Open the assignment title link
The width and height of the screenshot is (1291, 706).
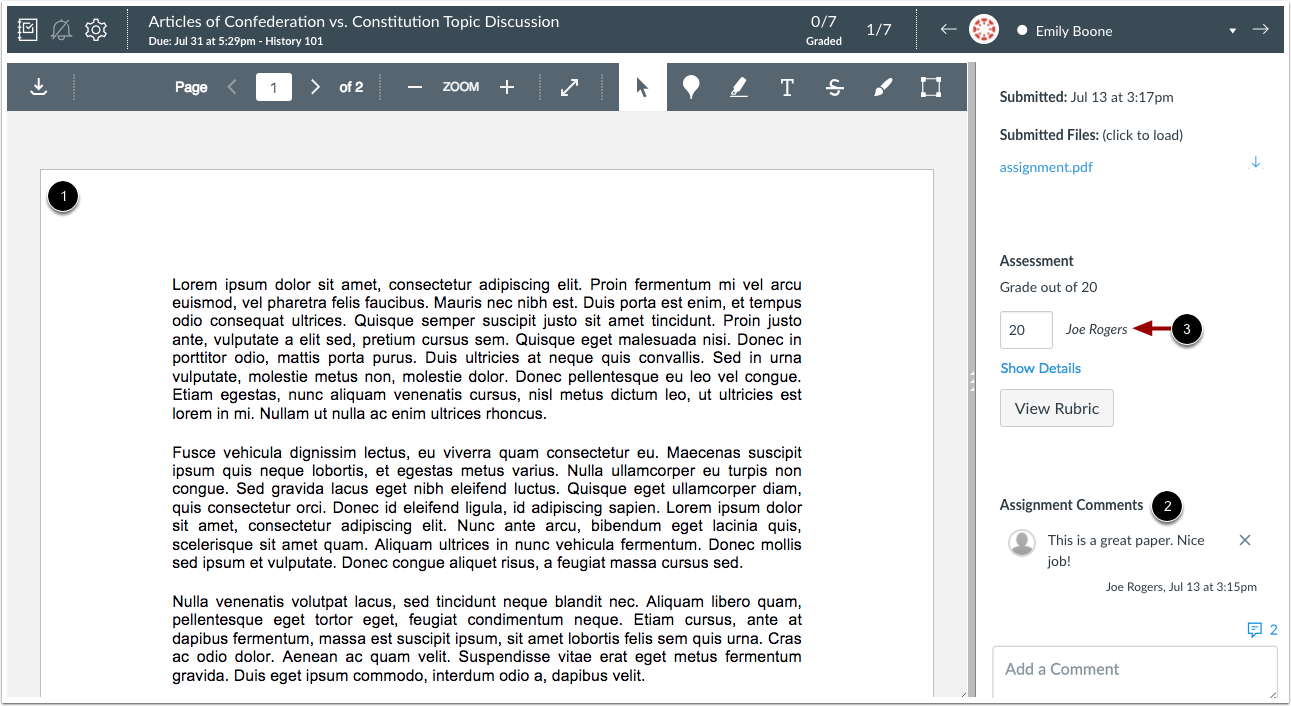[354, 22]
